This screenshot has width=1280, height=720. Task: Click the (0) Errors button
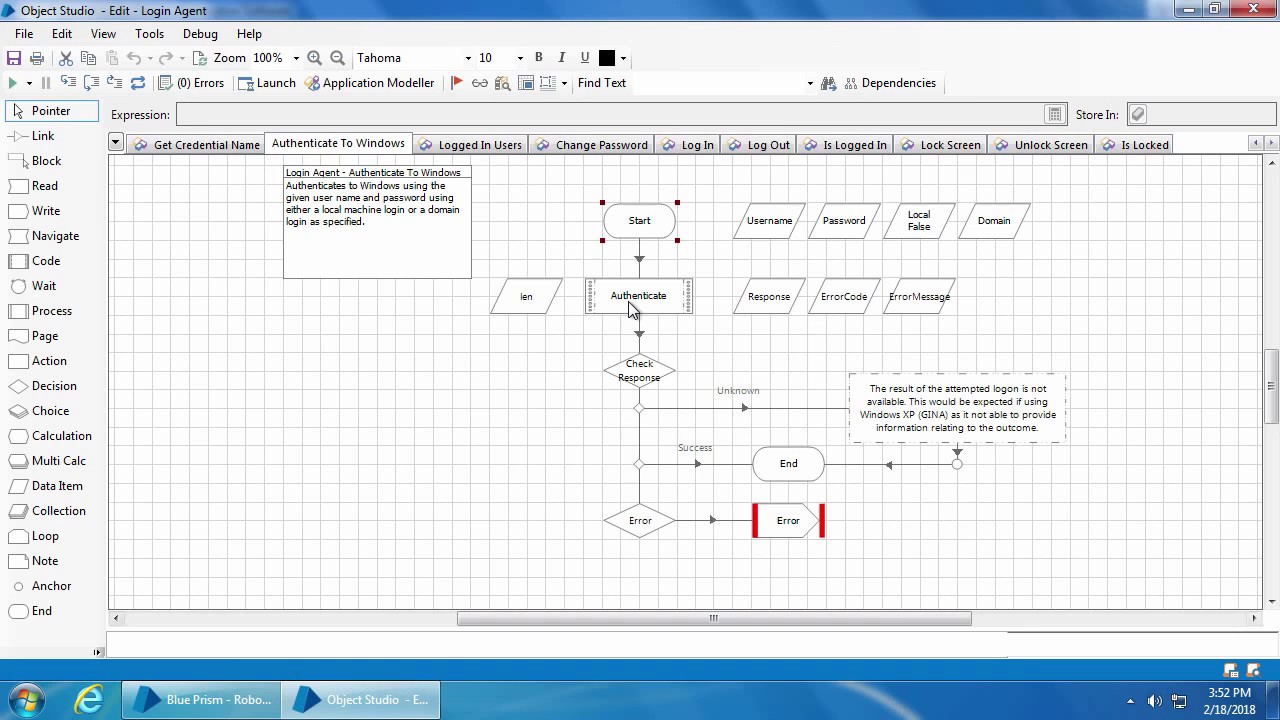pos(192,83)
